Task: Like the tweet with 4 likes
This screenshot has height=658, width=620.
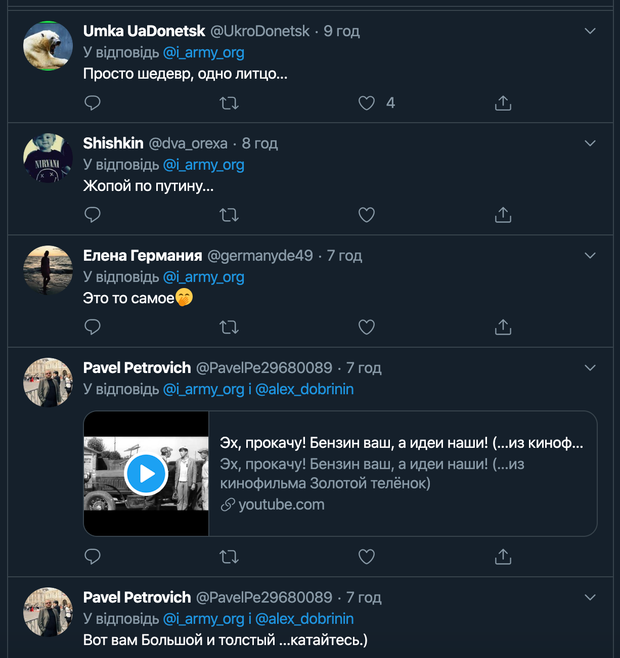Action: pos(366,103)
